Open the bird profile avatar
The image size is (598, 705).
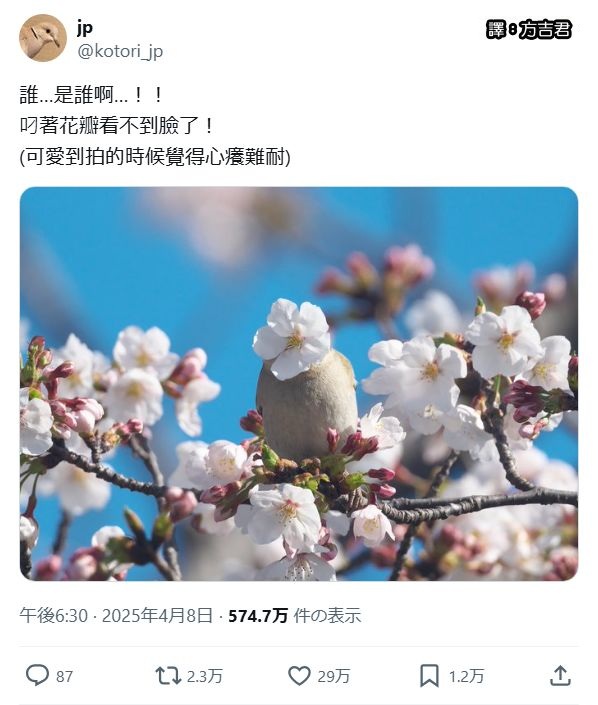pyautogui.click(x=43, y=38)
